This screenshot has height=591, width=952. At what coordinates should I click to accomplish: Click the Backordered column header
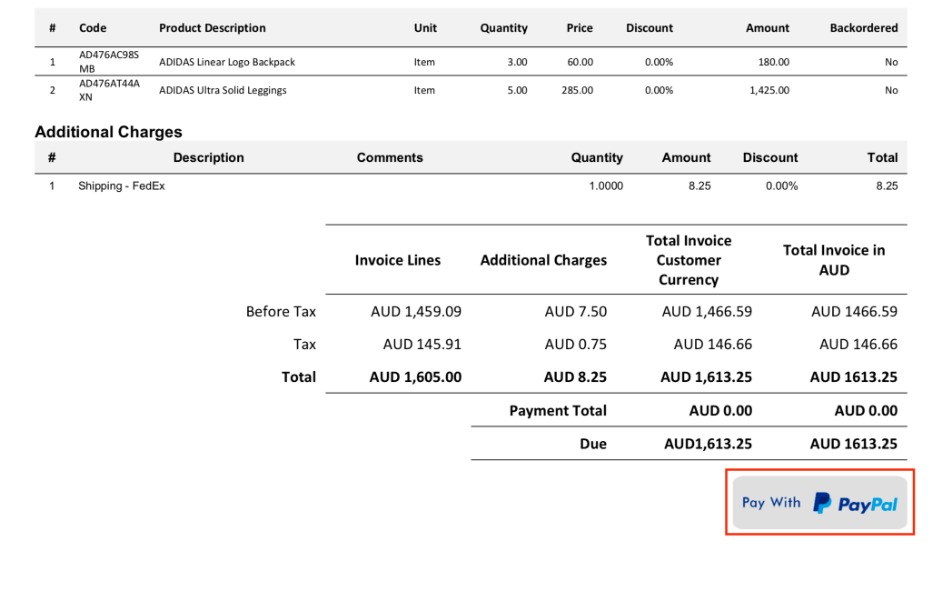[x=863, y=28]
